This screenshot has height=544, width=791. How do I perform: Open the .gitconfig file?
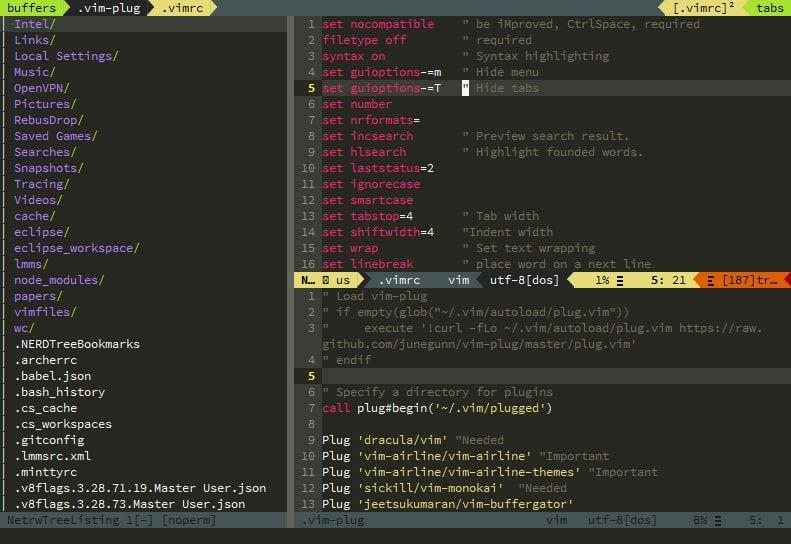pyautogui.click(x=48, y=440)
